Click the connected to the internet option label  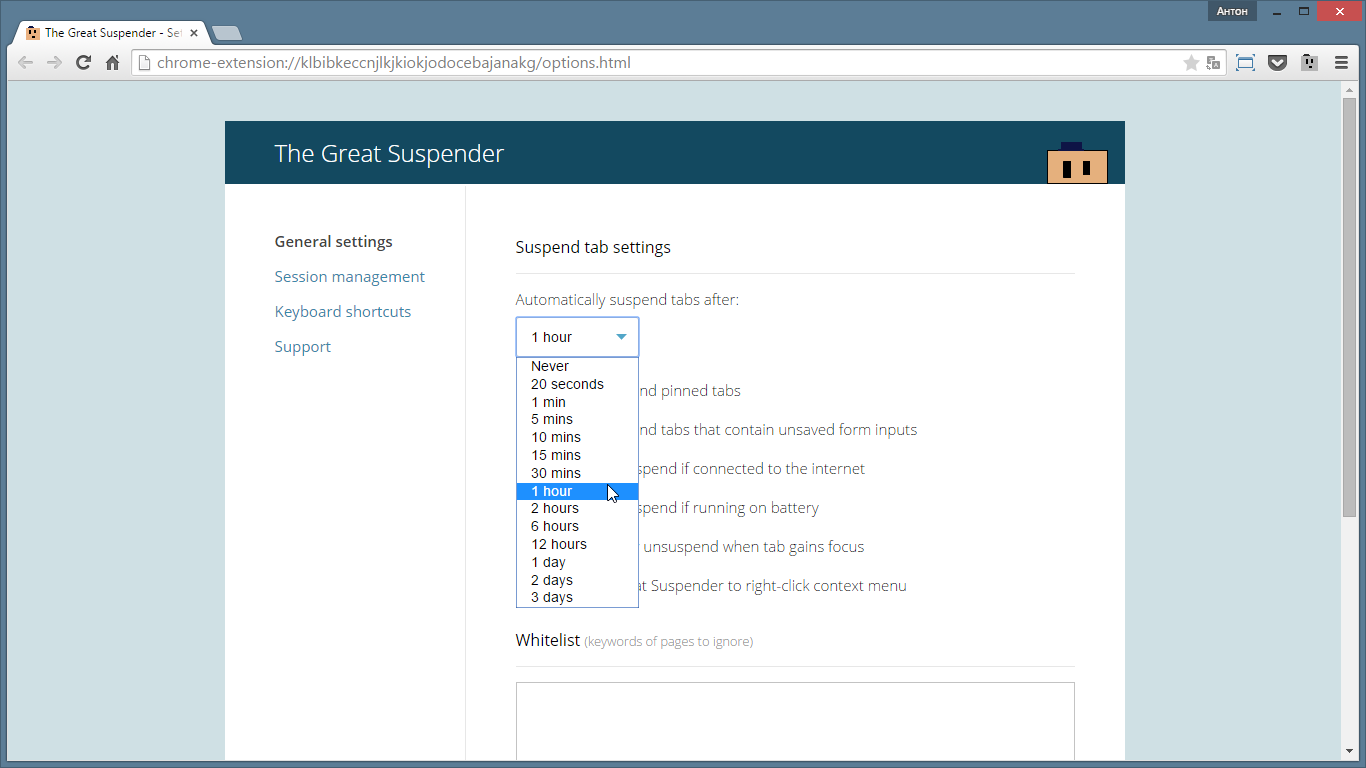click(752, 469)
